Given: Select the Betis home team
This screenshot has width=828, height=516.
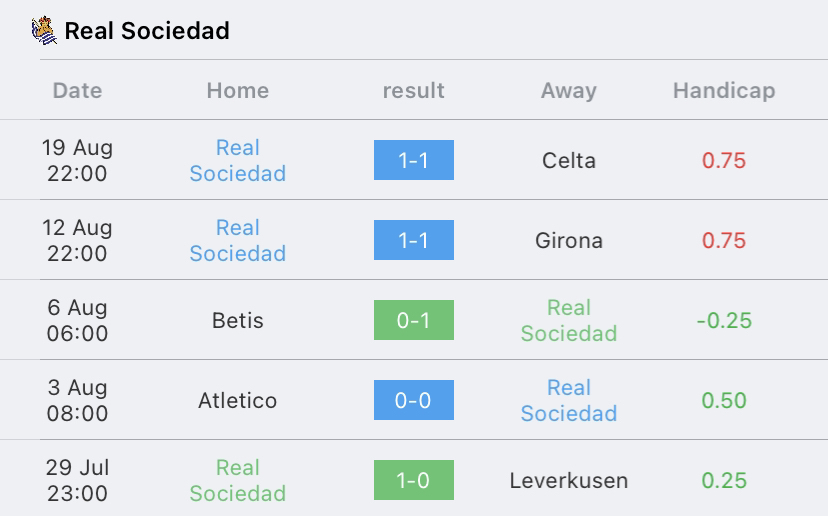Looking at the screenshot, I should [x=237, y=320].
